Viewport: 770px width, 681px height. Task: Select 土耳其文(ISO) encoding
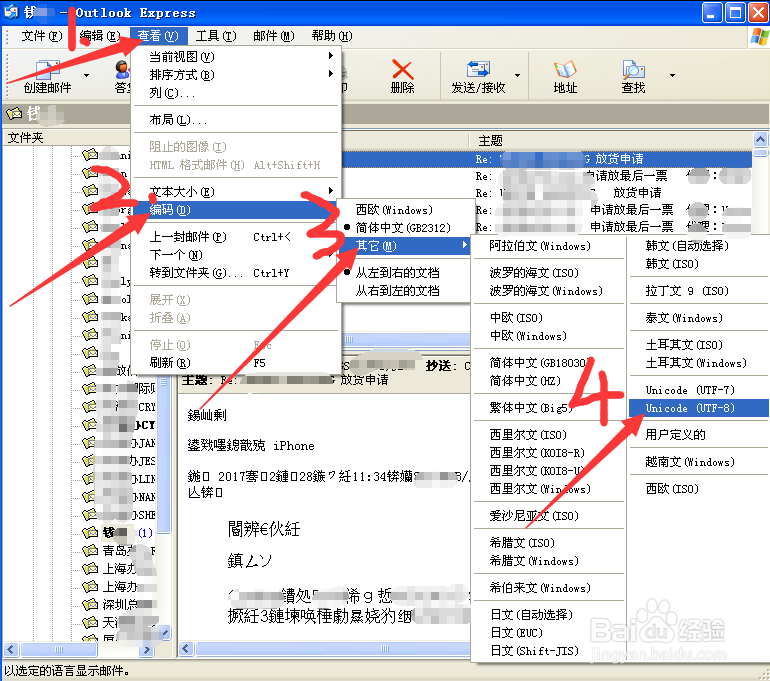coord(698,345)
